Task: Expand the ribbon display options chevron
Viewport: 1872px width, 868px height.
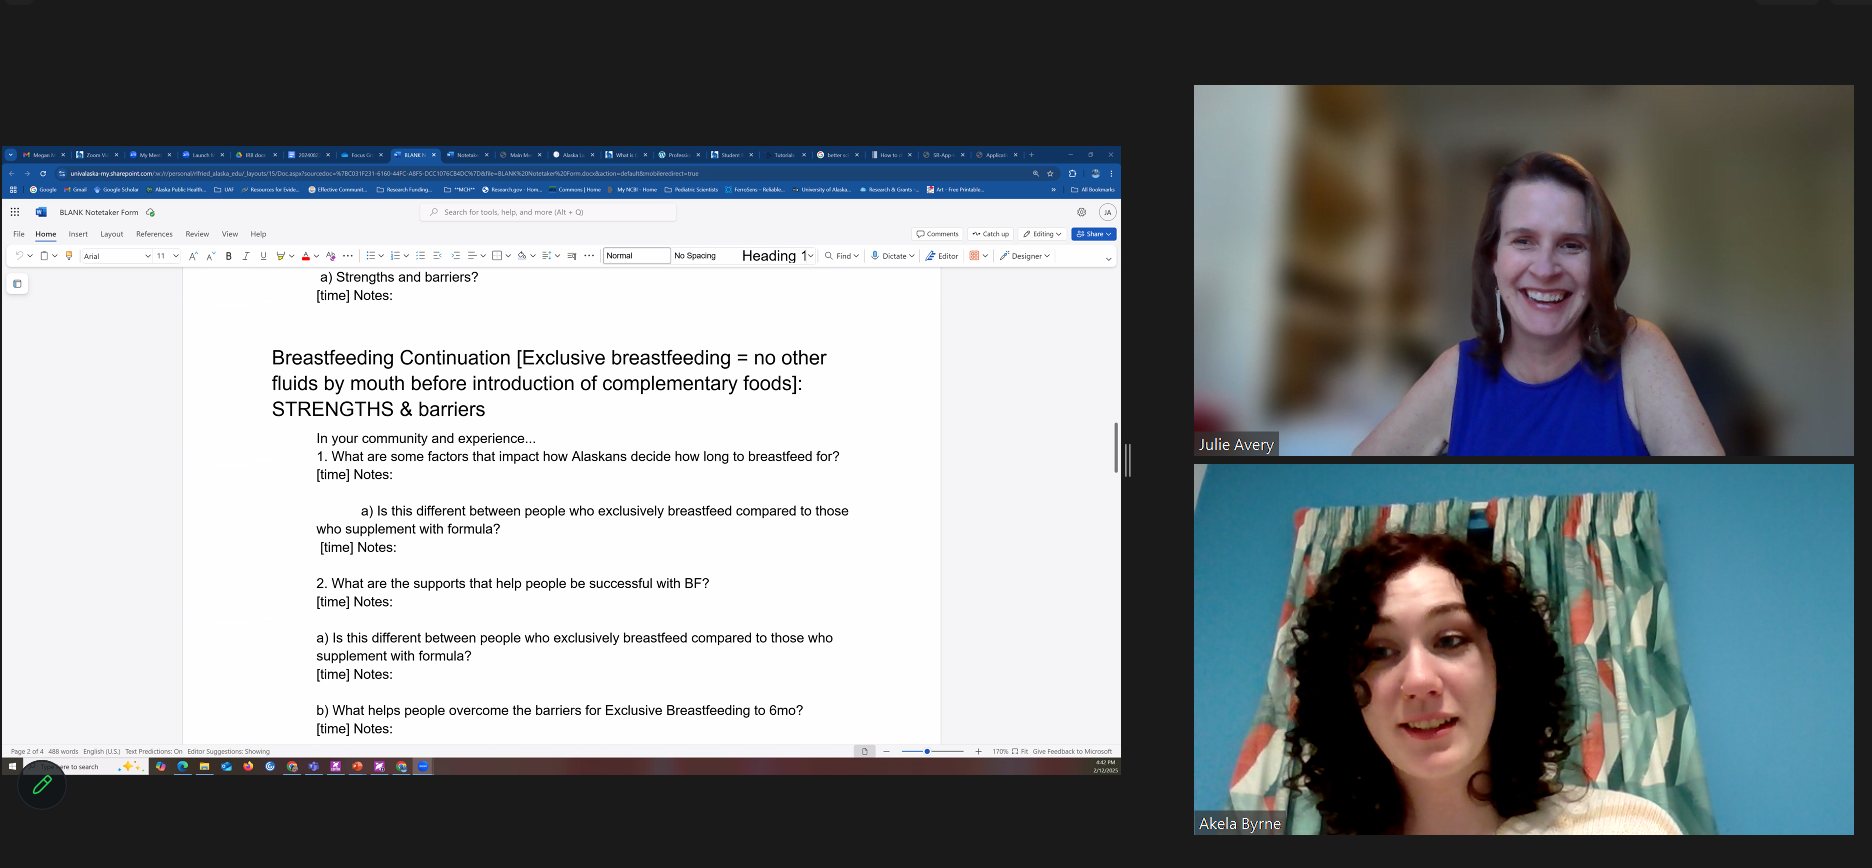Action: pos(1108,258)
